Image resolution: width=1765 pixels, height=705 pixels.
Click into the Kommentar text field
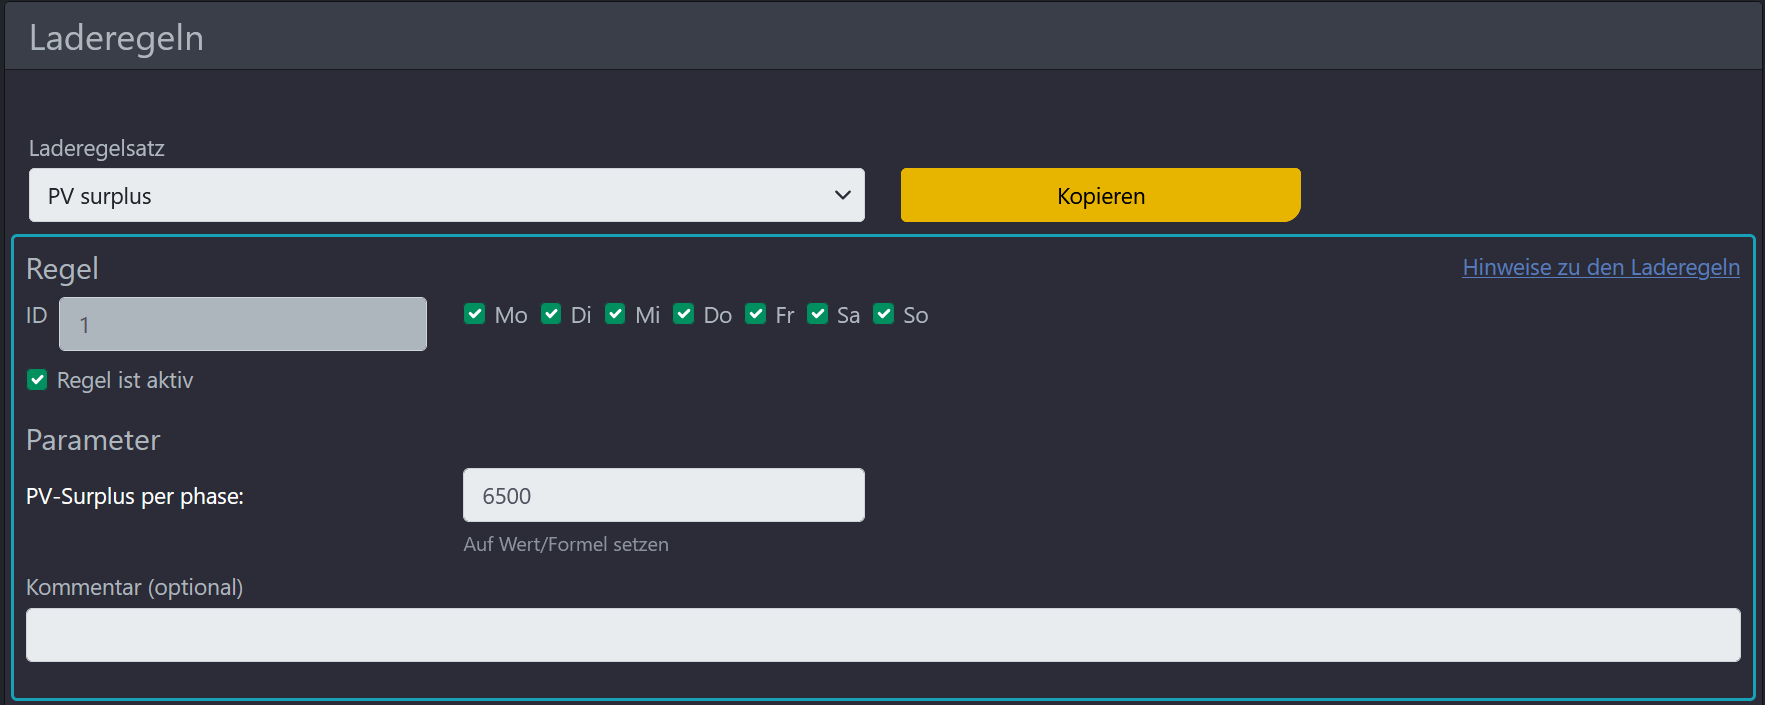(882, 635)
